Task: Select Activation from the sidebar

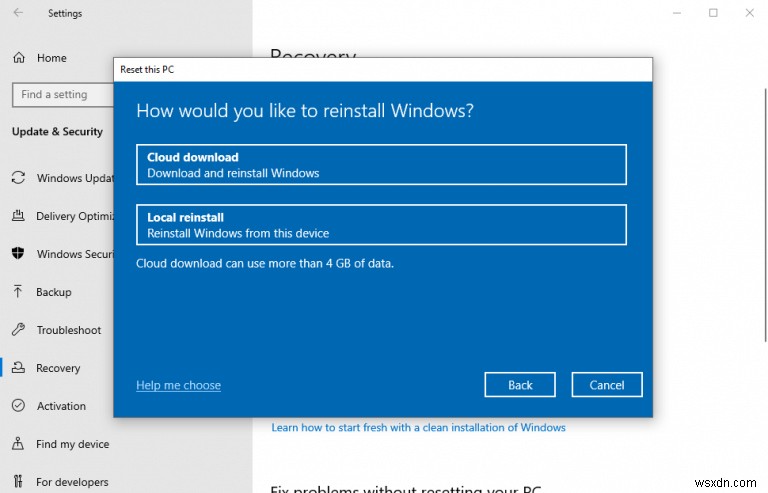Action: (61, 406)
